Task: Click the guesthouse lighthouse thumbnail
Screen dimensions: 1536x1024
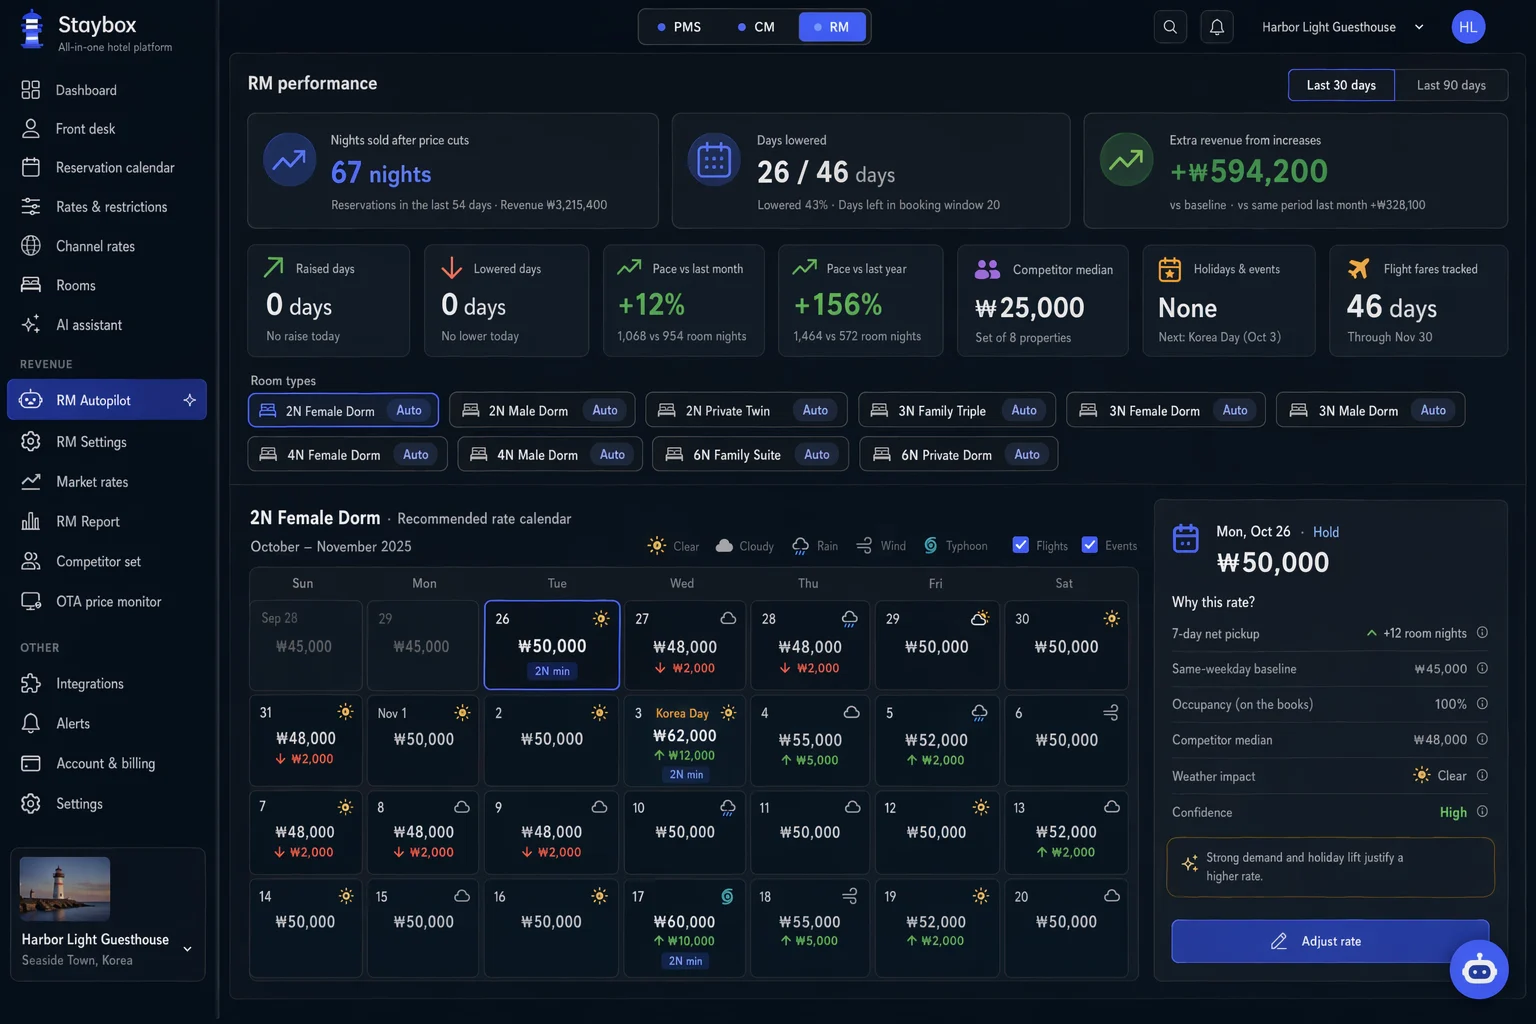Action: coord(65,889)
